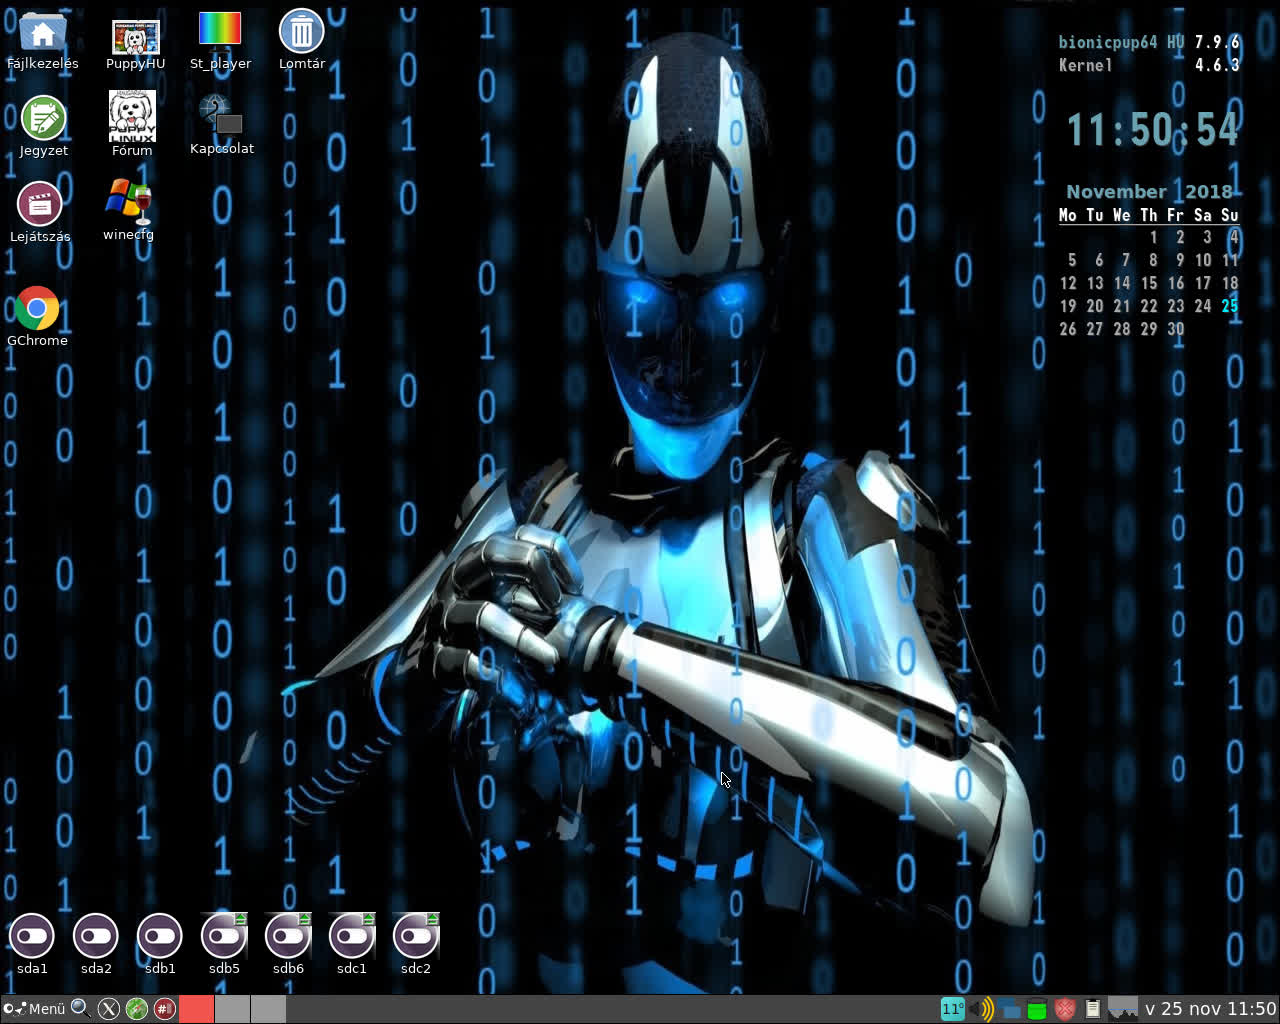
Task: Click the taskbar clock 'v 25 nov 11:50'
Action: (x=1210, y=1009)
